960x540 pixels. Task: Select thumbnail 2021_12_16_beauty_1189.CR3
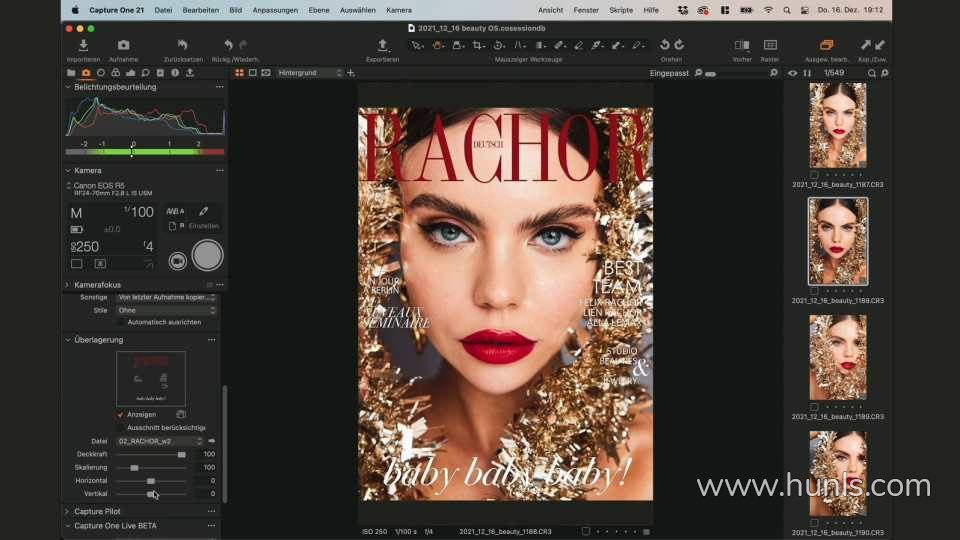pos(838,359)
